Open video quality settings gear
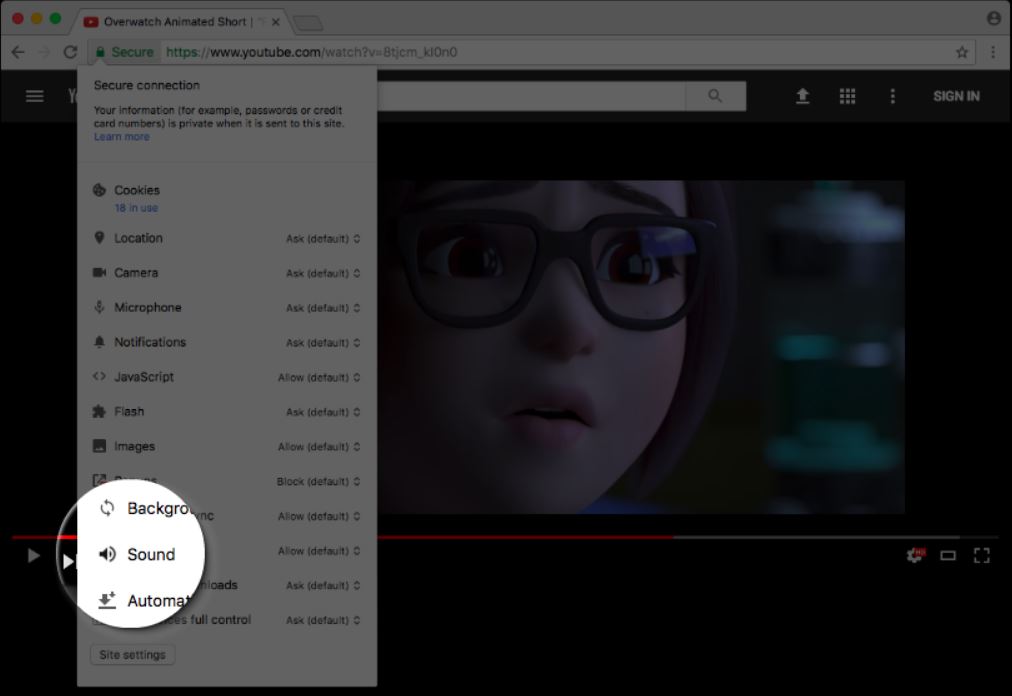This screenshot has height=696, width=1012. [915, 555]
